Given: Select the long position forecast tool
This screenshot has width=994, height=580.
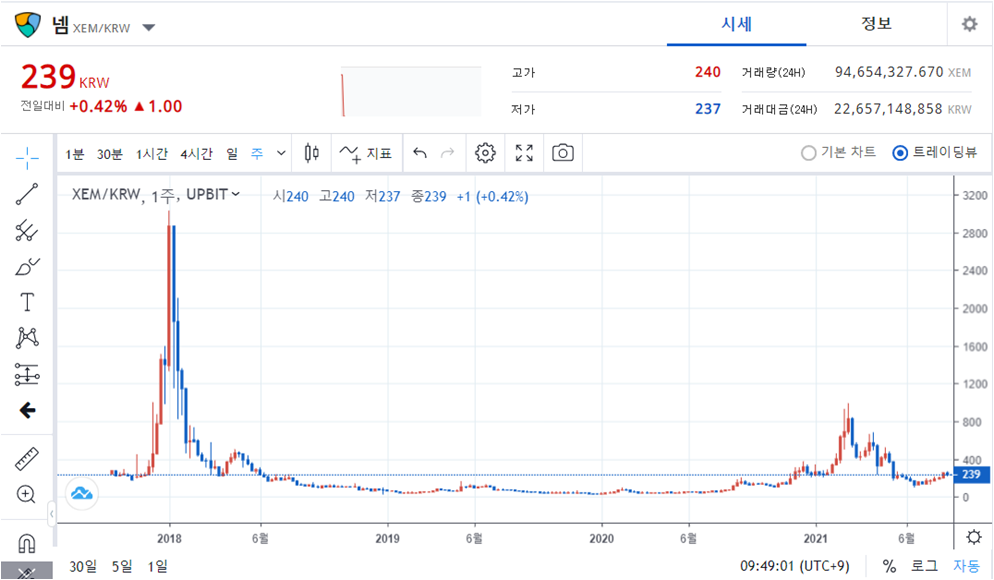Looking at the screenshot, I should click(x=27, y=375).
